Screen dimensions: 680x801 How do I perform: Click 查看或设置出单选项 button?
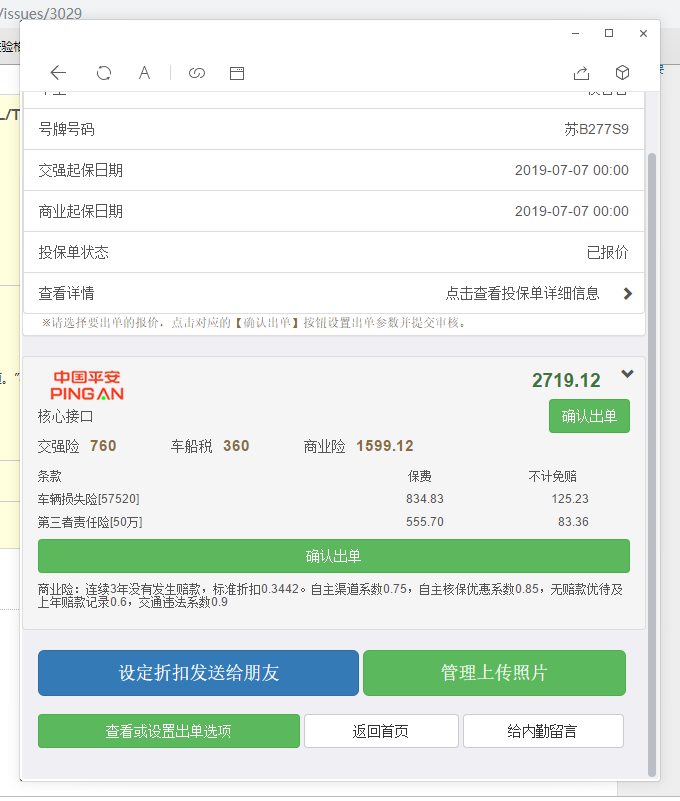click(x=169, y=731)
